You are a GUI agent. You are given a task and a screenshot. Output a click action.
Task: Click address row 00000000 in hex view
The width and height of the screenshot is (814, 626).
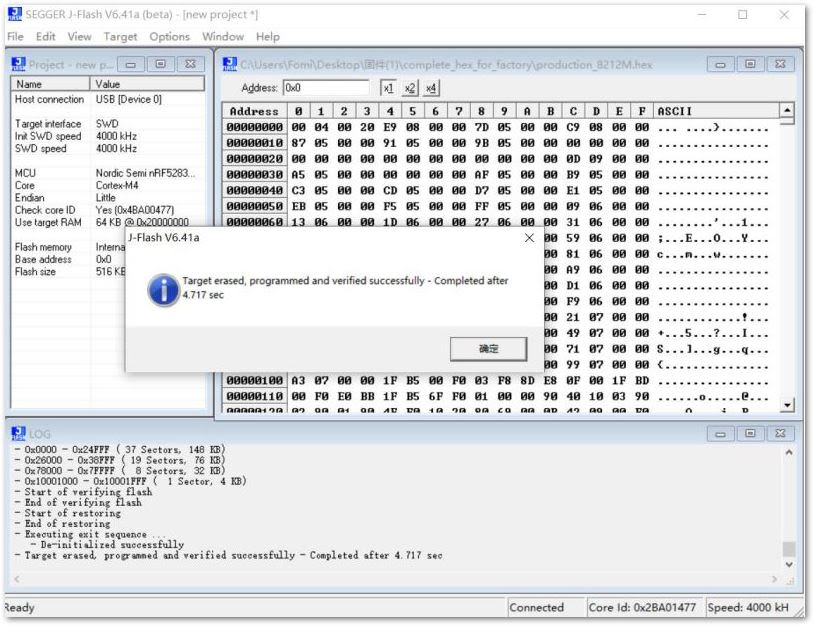(x=254, y=127)
